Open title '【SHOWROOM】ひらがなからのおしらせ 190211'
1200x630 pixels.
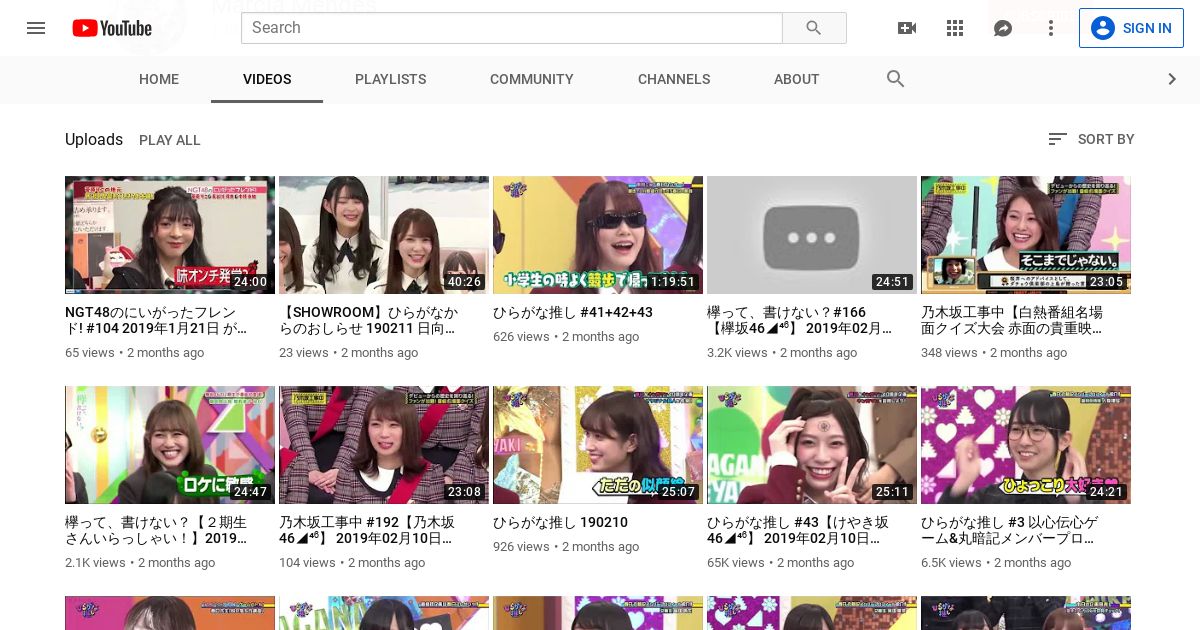pyautogui.click(x=368, y=320)
